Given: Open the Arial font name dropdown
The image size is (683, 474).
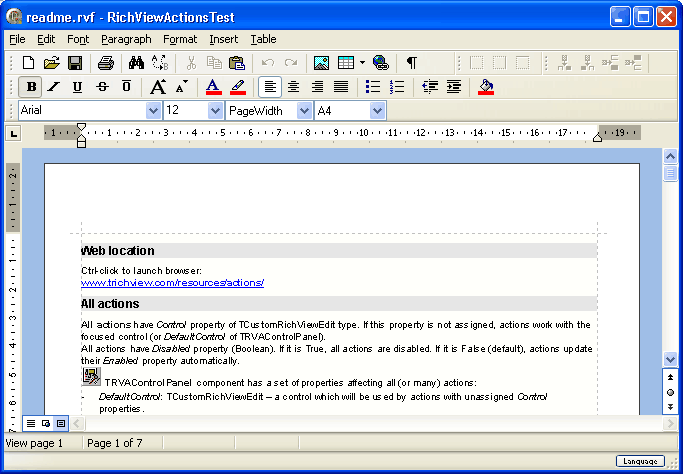Looking at the screenshot, I should [153, 111].
